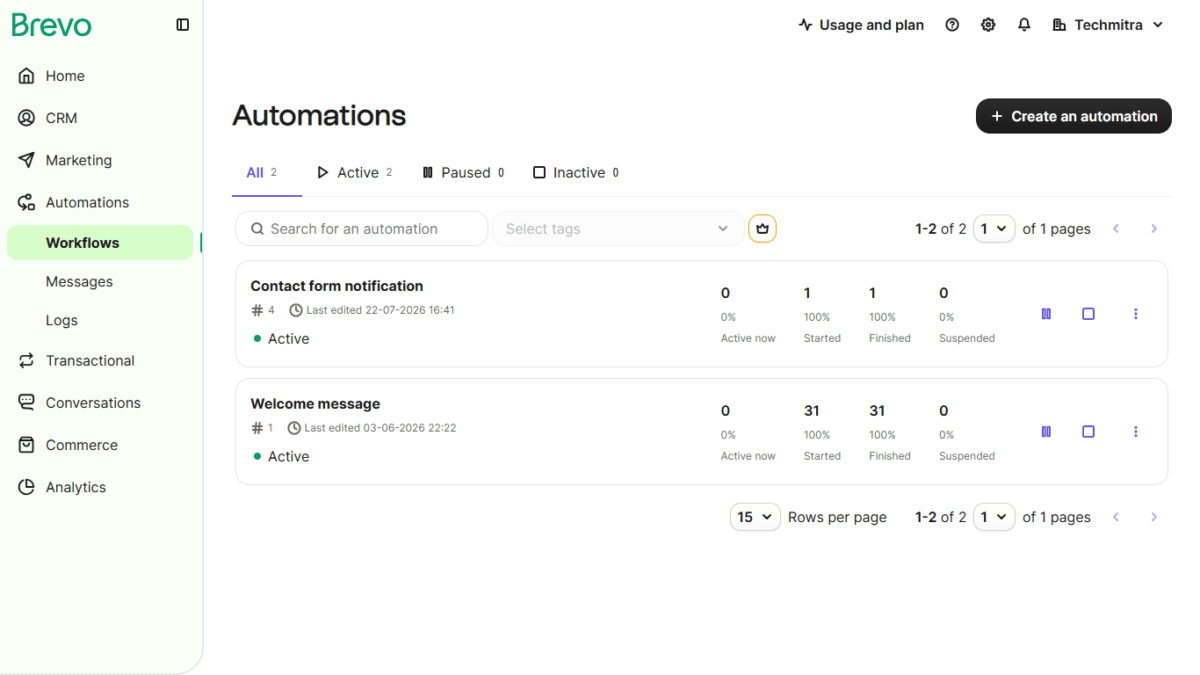Open more options for Welcome message

pos(1136,432)
